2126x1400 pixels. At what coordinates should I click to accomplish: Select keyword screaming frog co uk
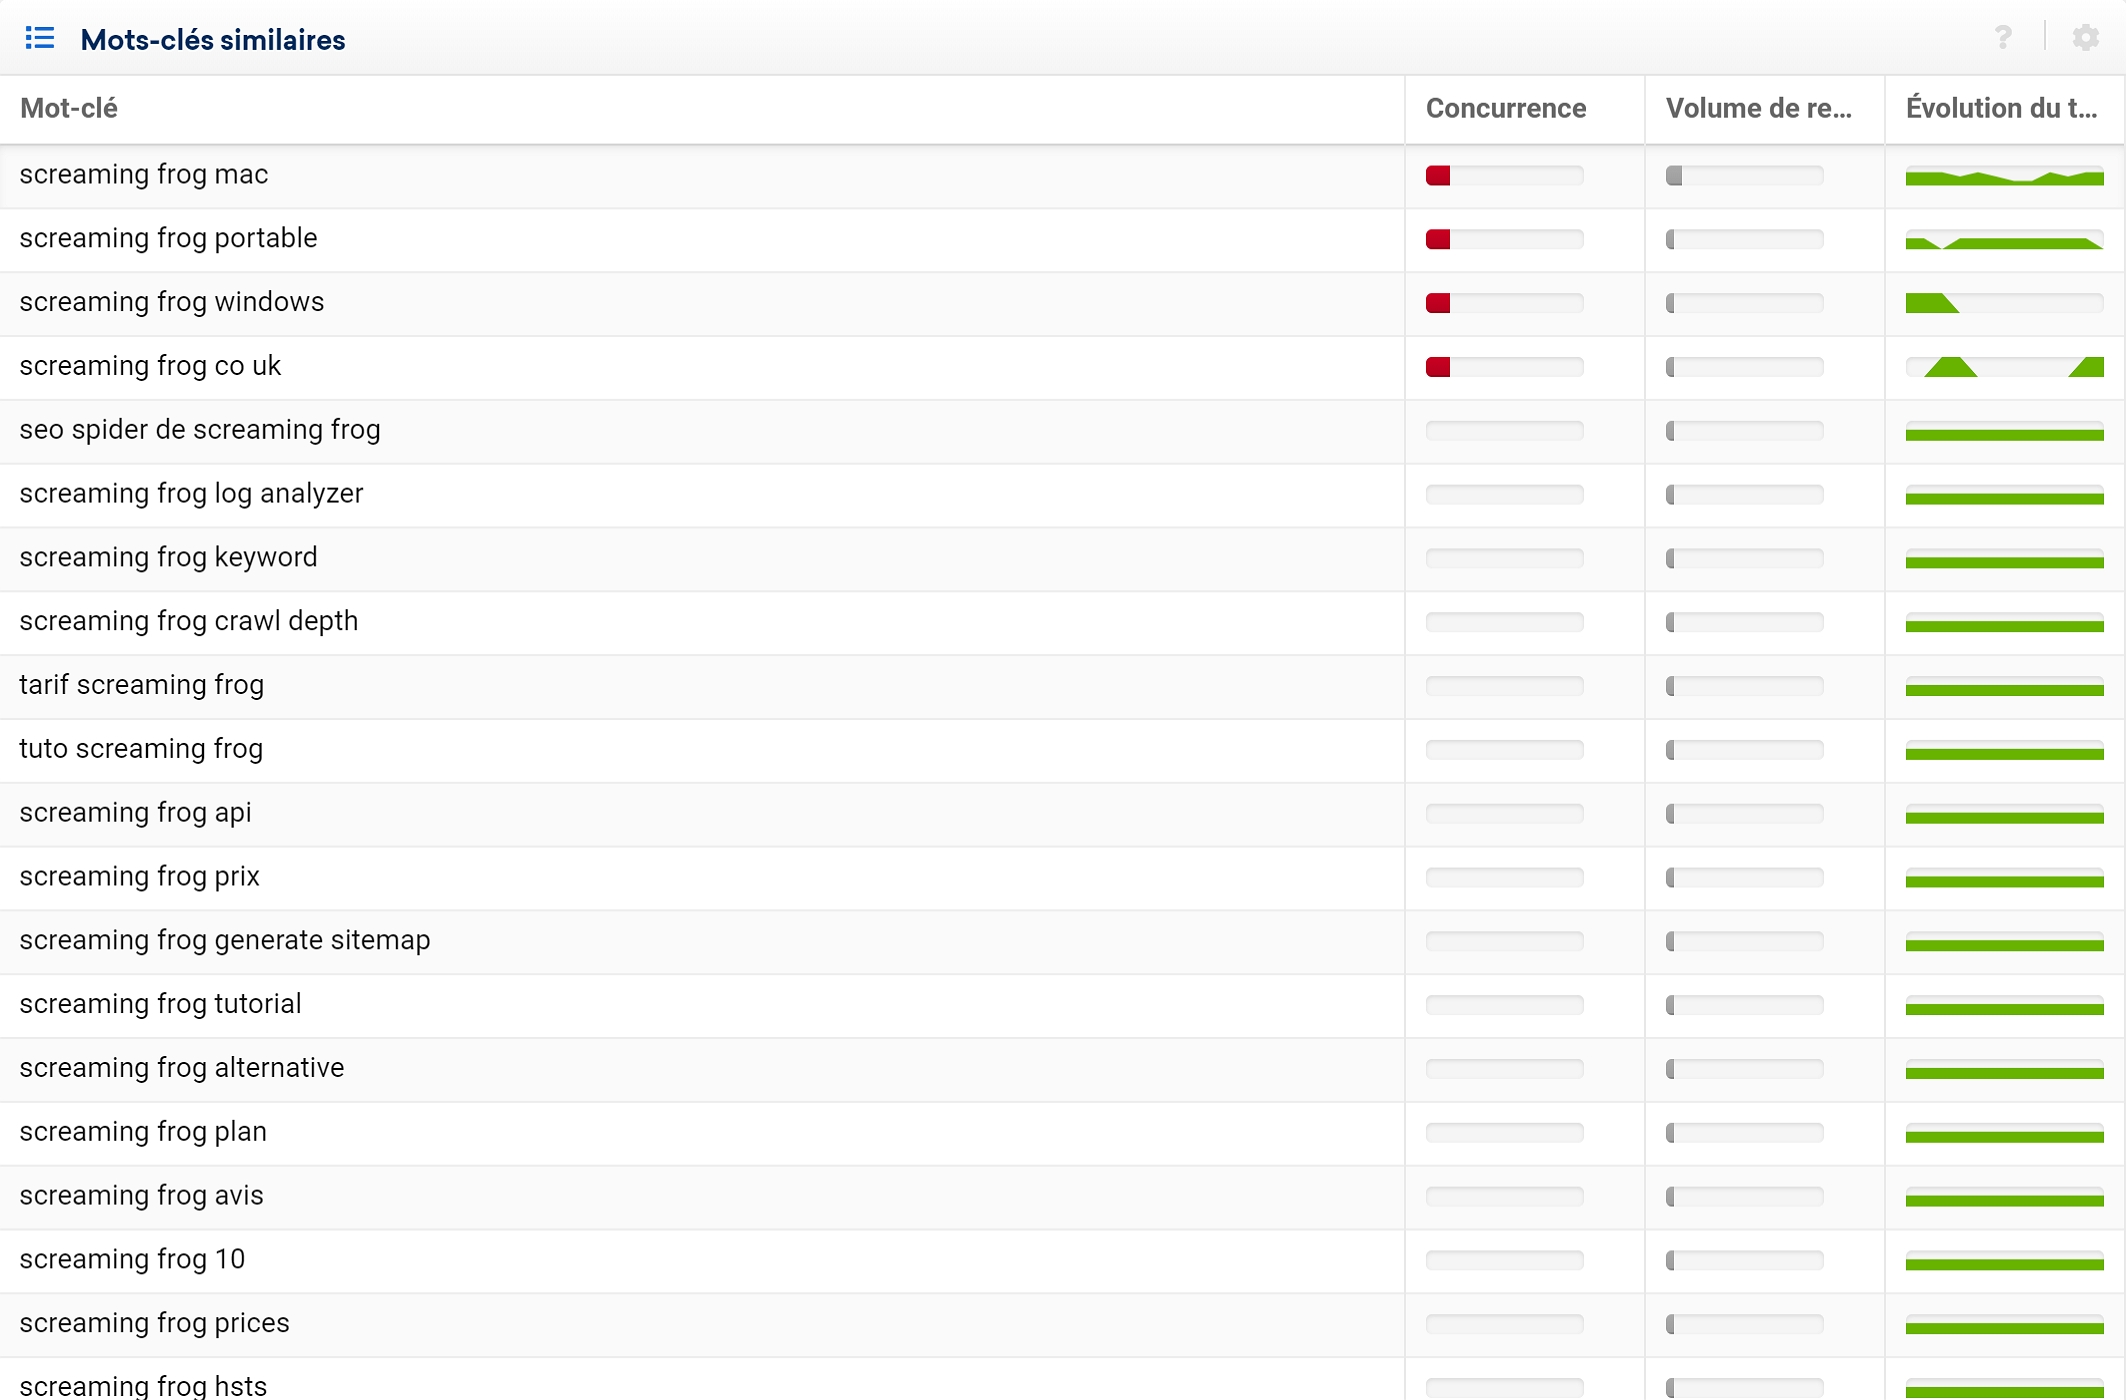150,366
